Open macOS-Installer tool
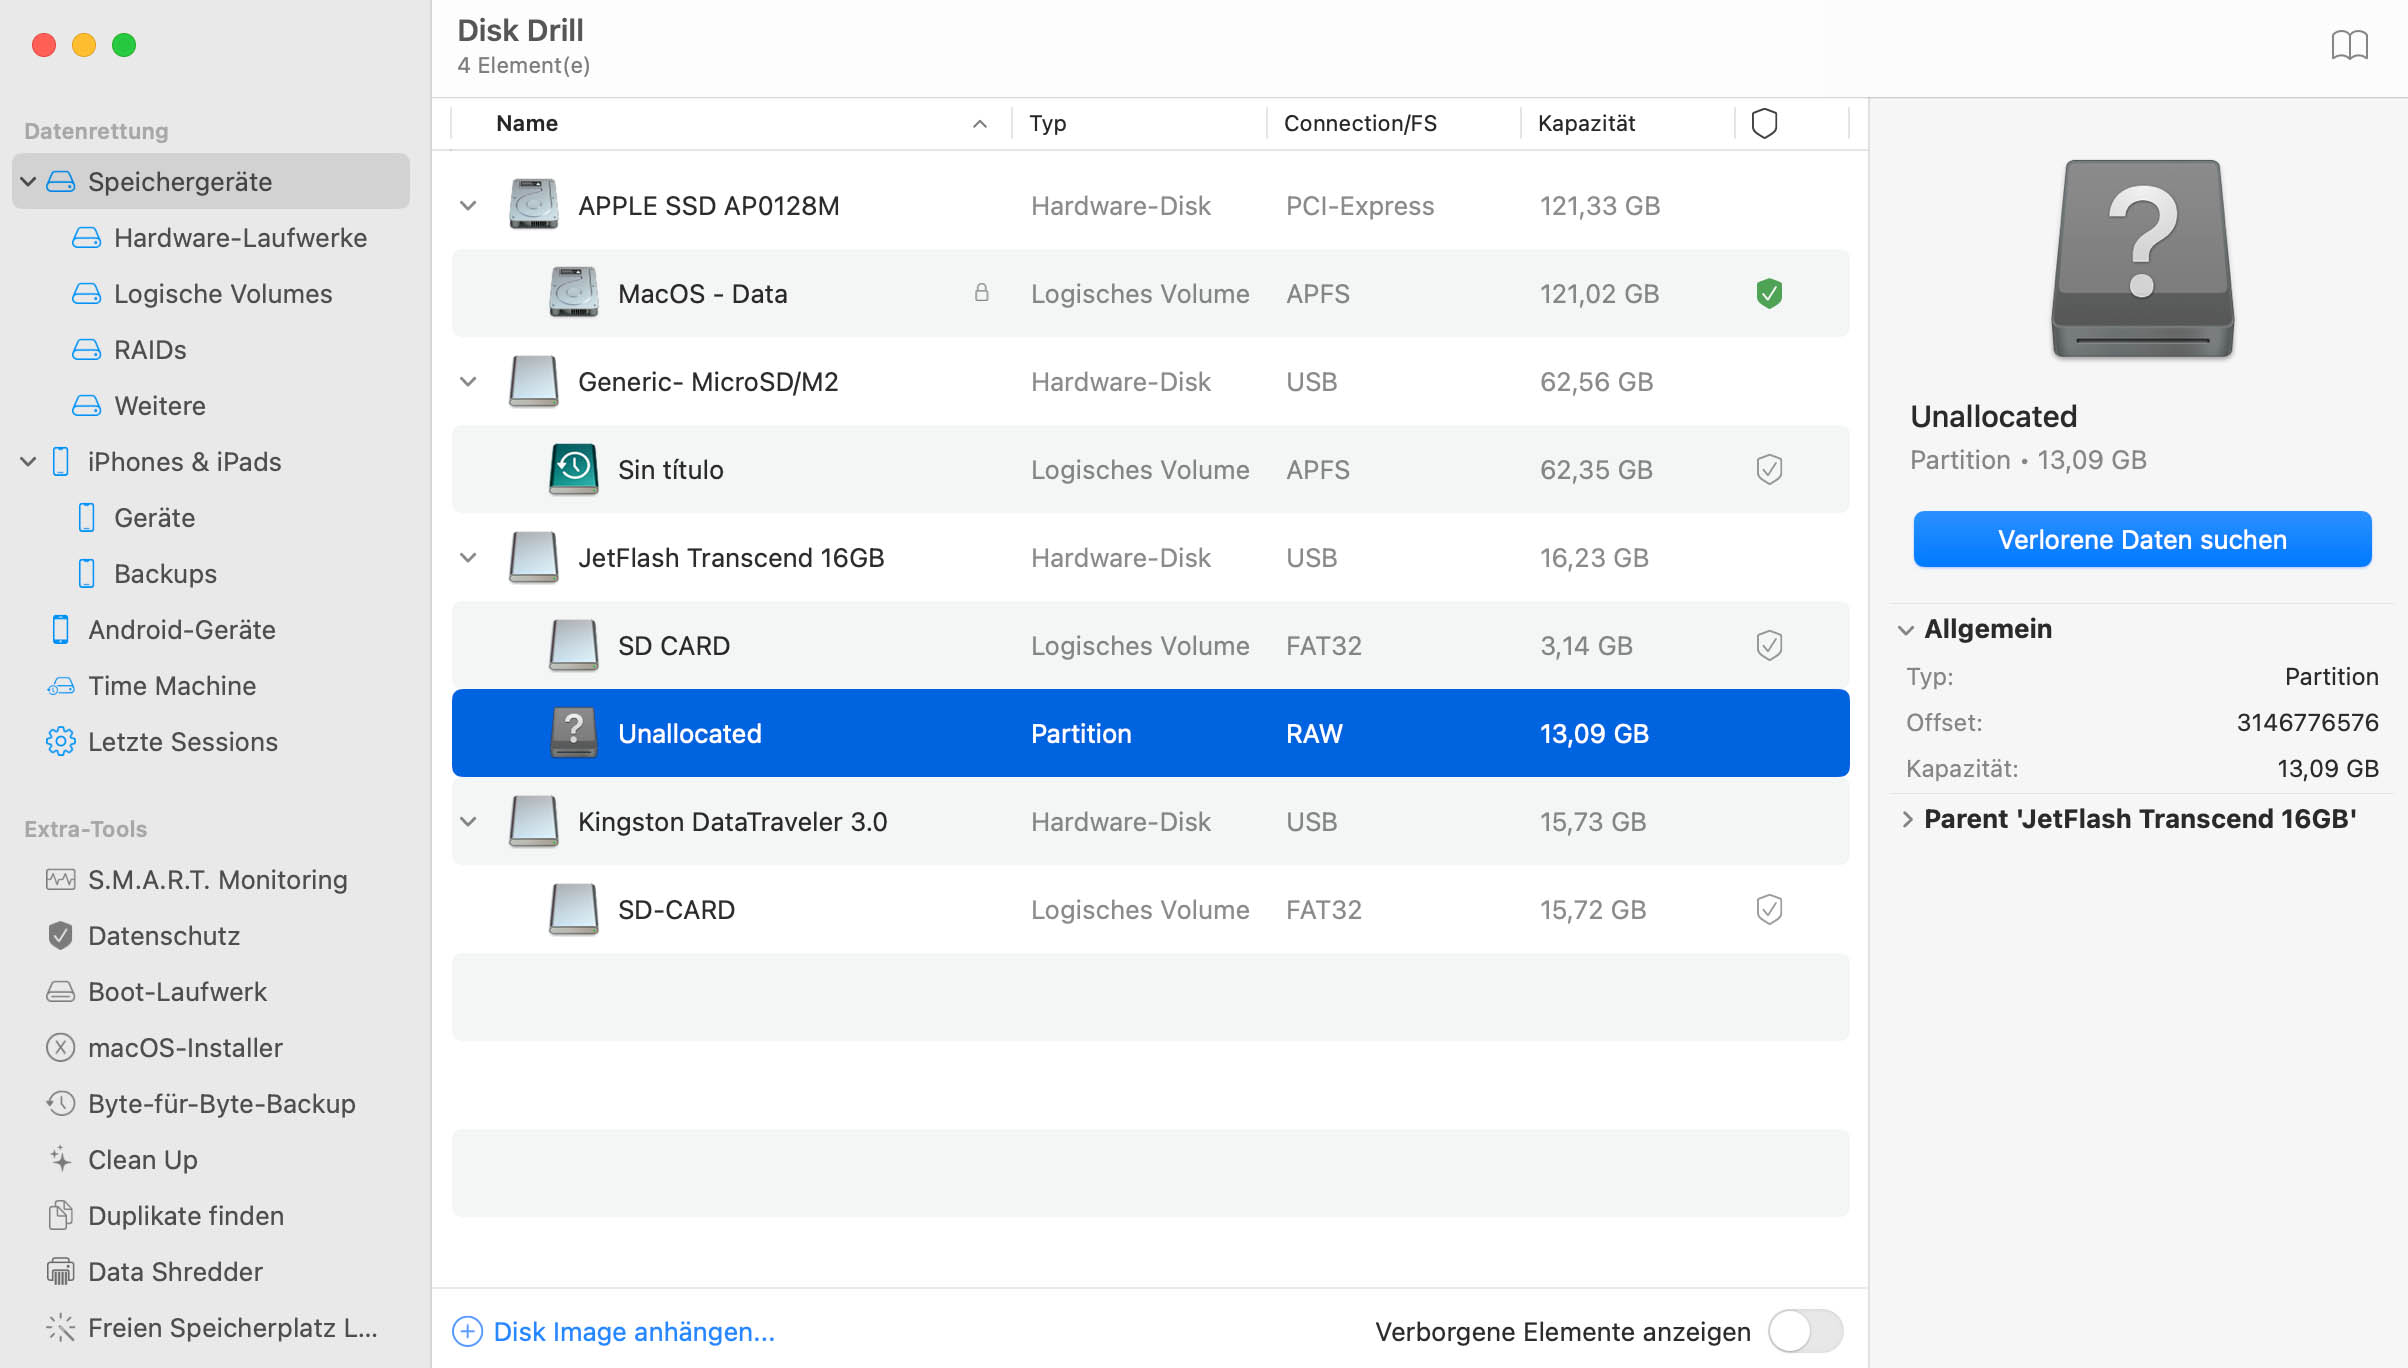 click(x=165, y=1048)
